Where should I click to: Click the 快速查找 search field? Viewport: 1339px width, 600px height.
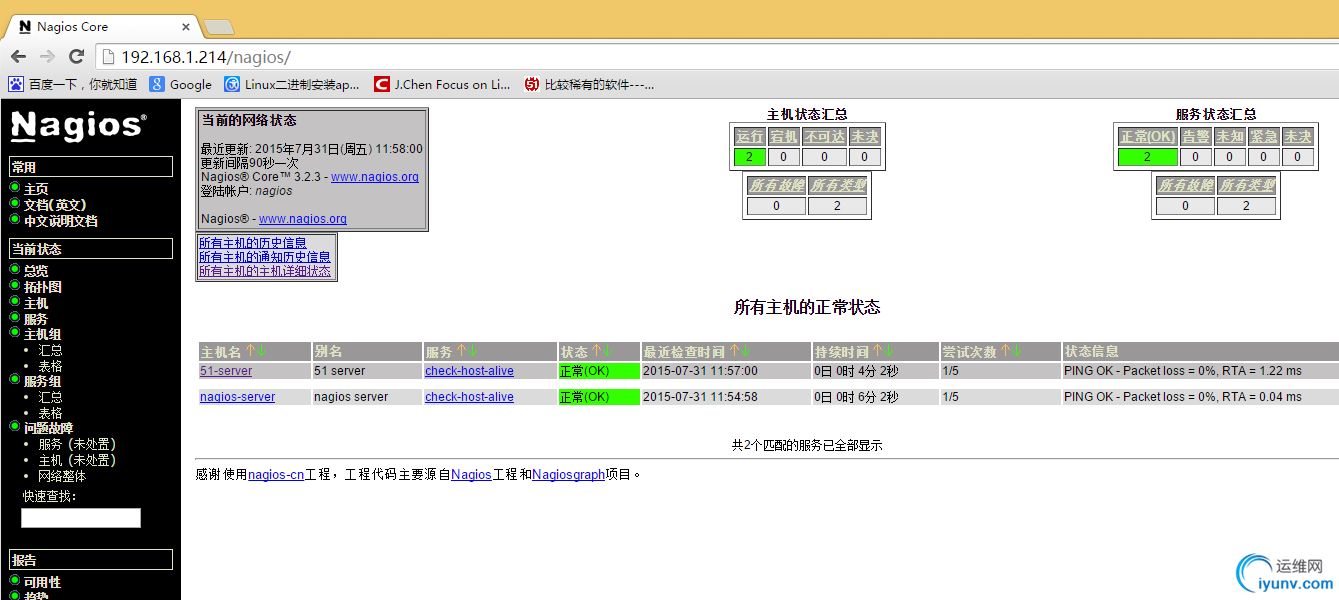pyautogui.click(x=81, y=518)
